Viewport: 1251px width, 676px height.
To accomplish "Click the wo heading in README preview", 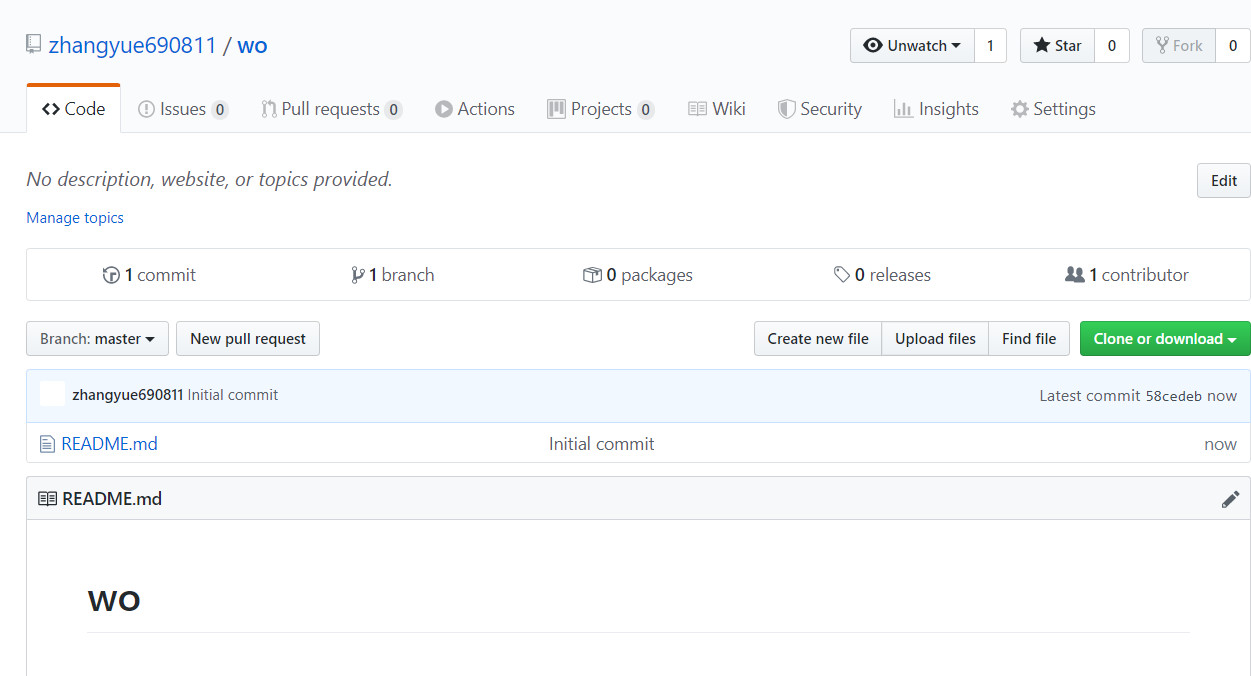I will (114, 601).
